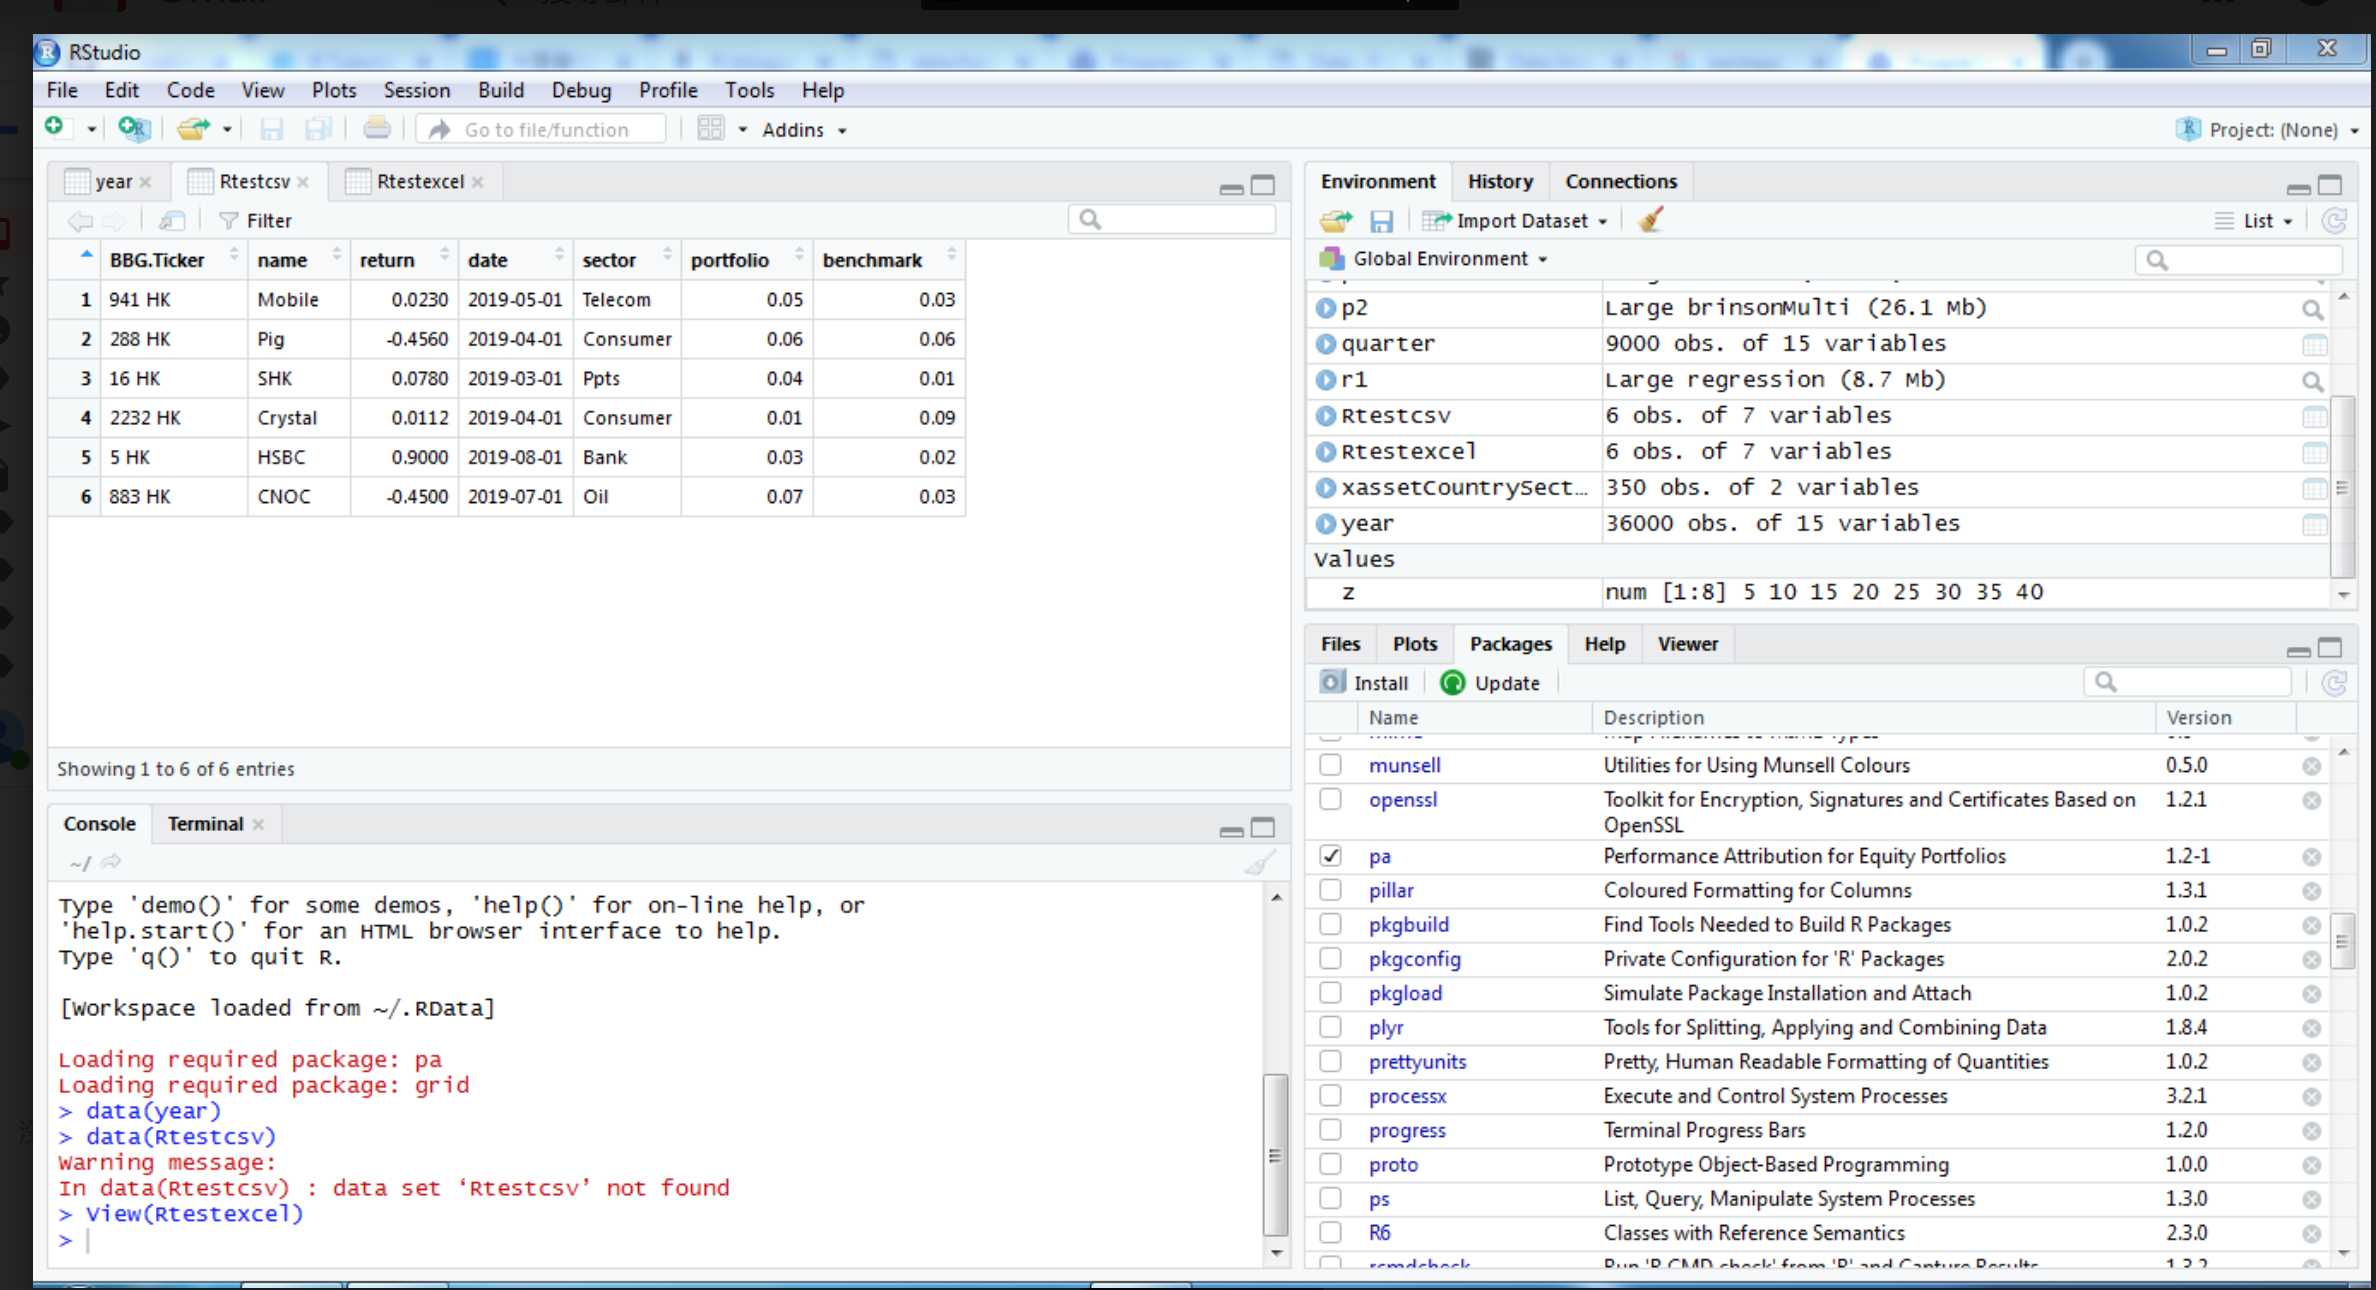The height and width of the screenshot is (1290, 2376).
Task: Click the table view icon for year
Action: click(2314, 525)
